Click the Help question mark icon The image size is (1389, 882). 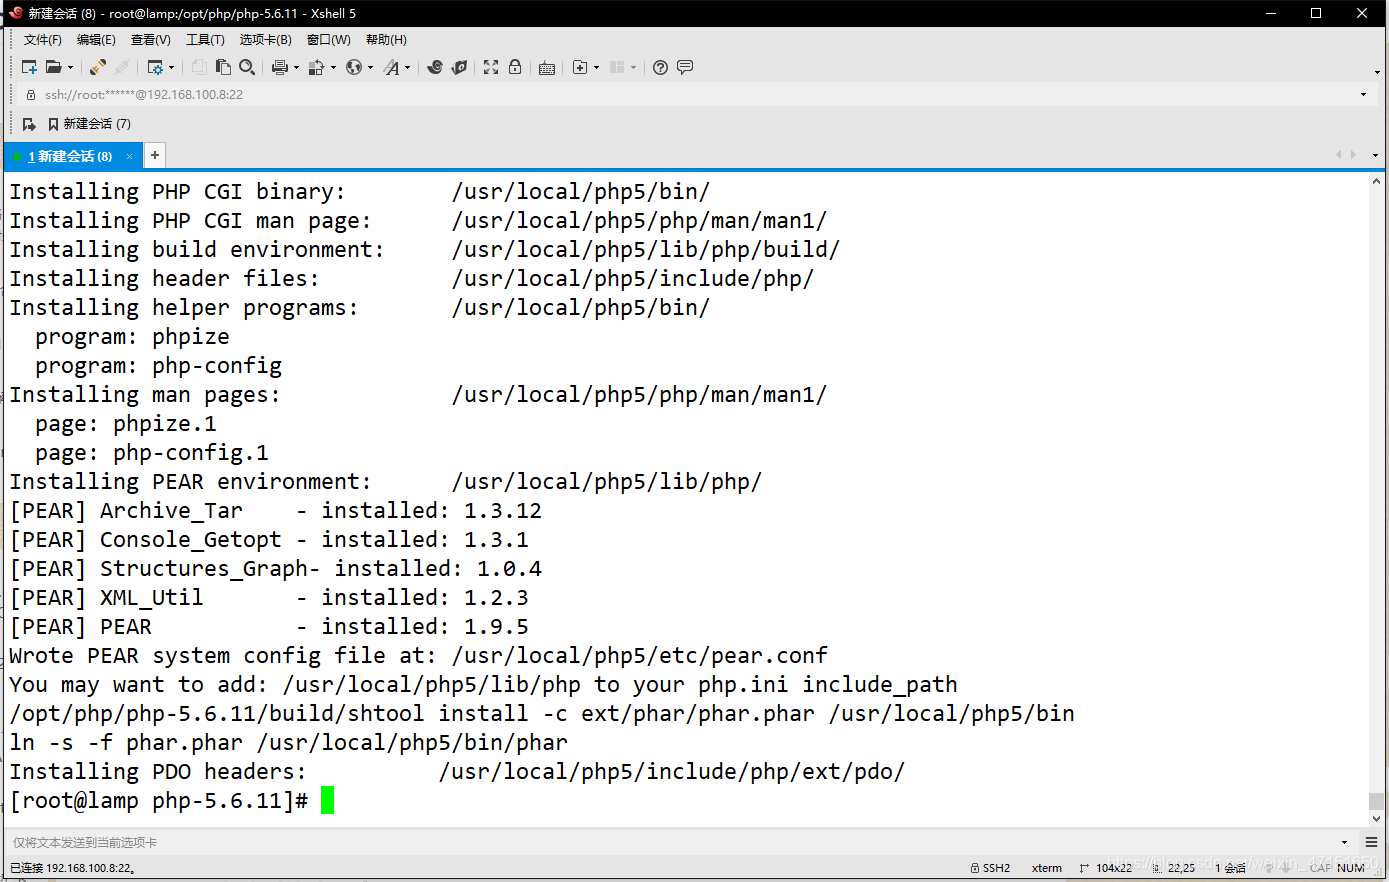point(660,67)
